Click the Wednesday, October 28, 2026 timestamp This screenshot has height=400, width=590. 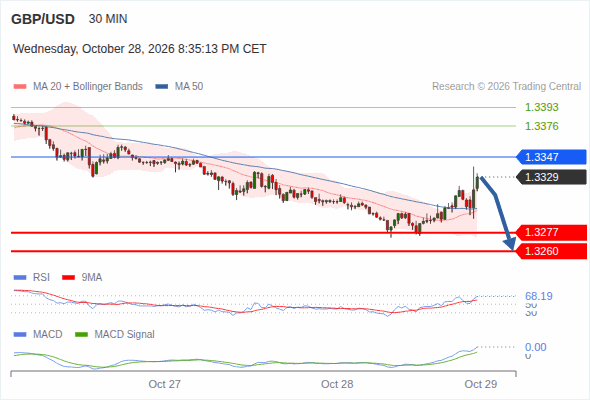click(x=140, y=49)
